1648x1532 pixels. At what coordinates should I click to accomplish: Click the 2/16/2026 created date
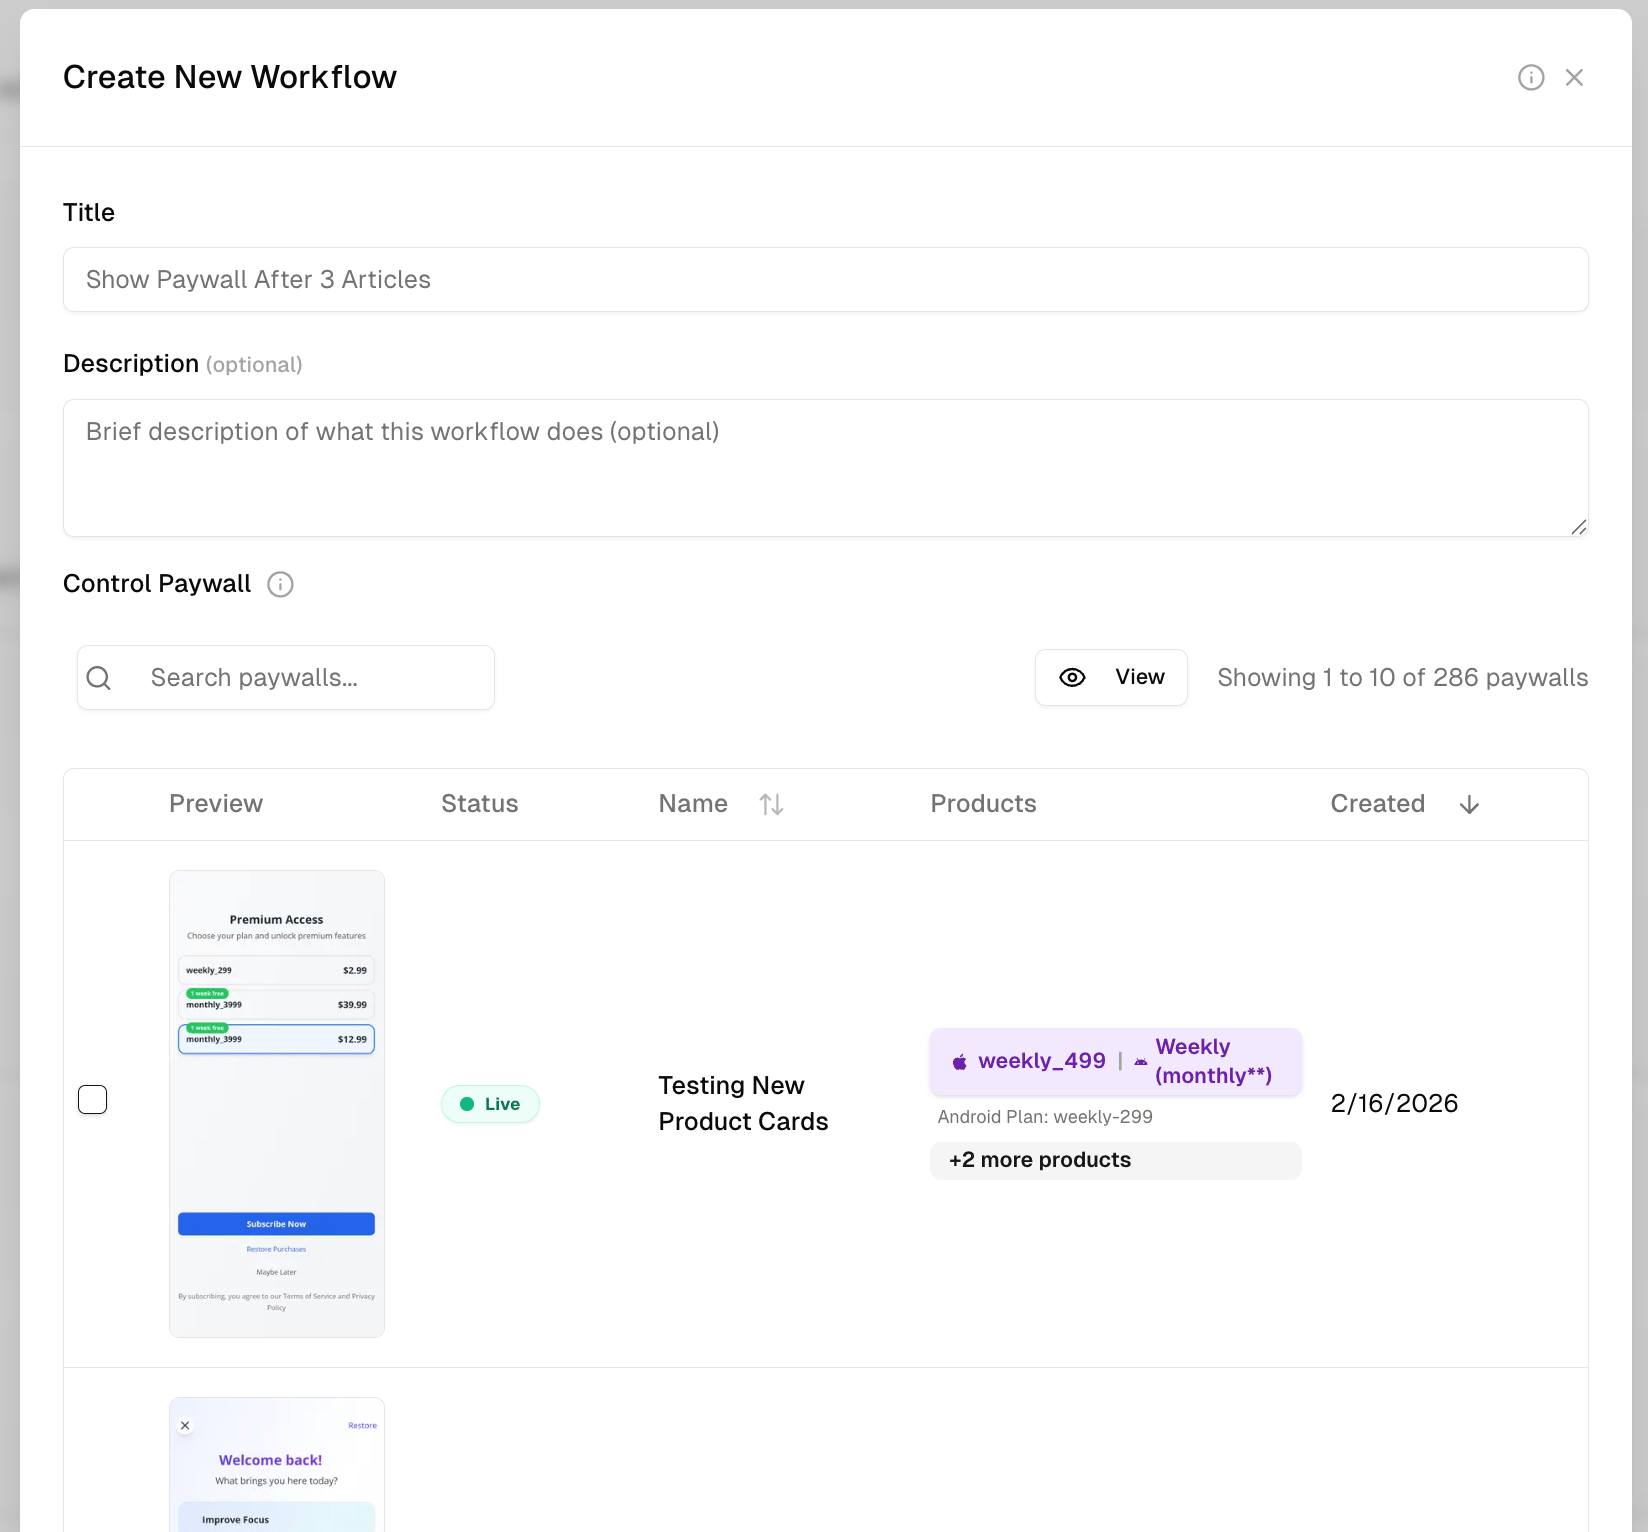(x=1394, y=1104)
